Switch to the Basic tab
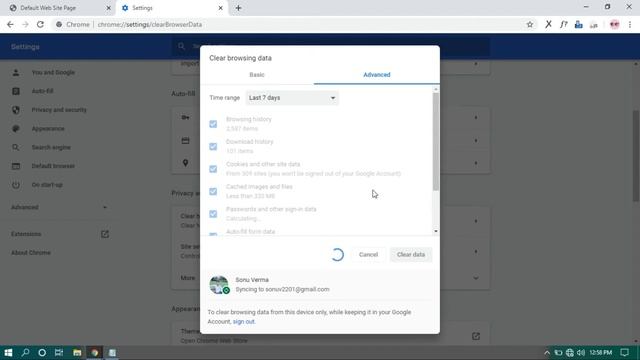The width and height of the screenshot is (640, 360). tap(257, 75)
